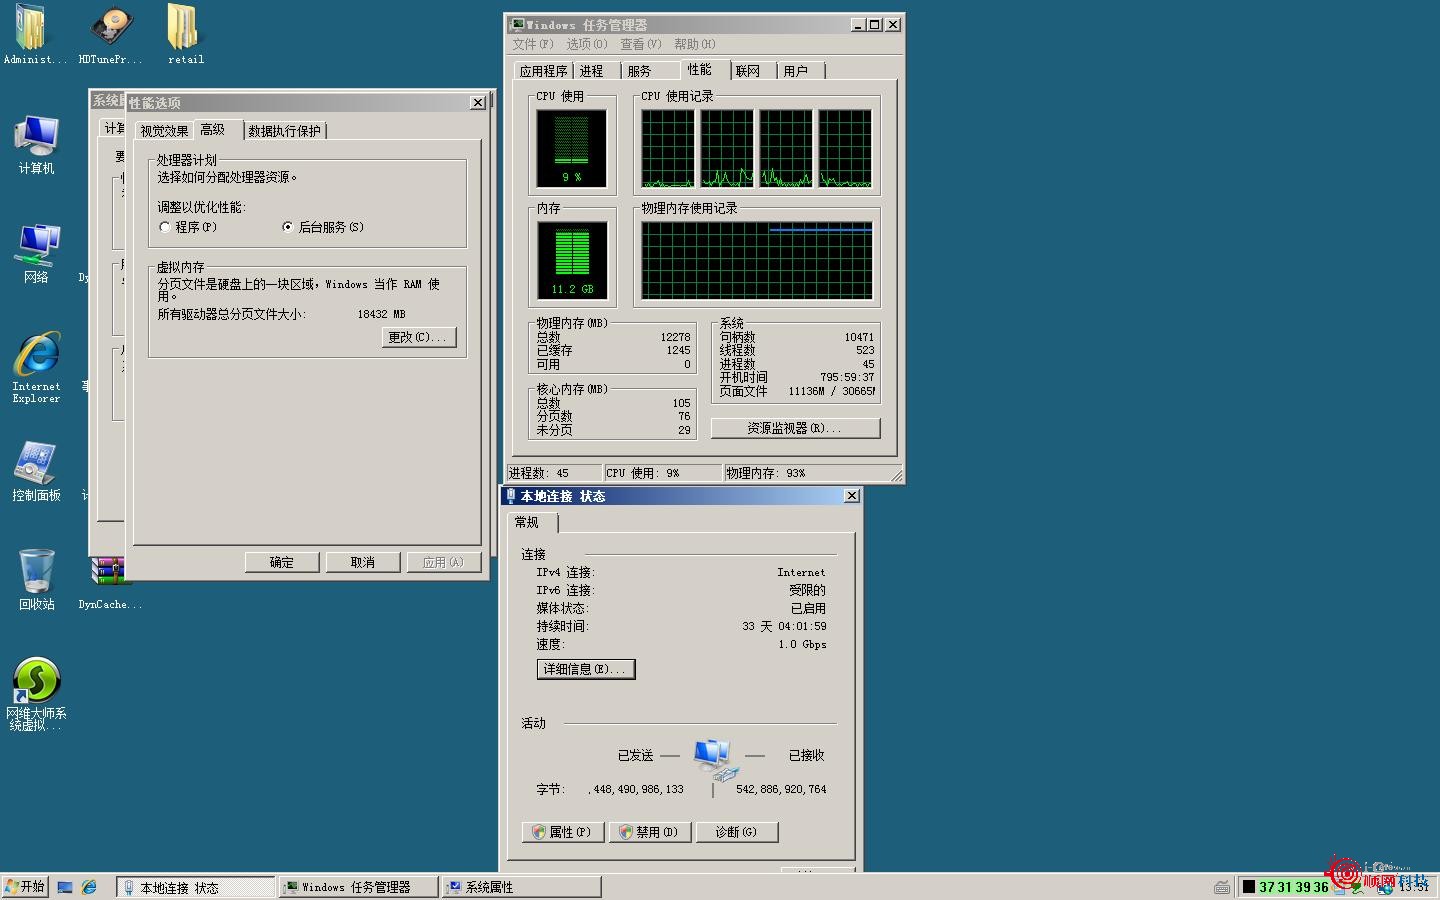Launch the 网维大师系统虚拟 application
The height and width of the screenshot is (900, 1440).
click(36, 680)
